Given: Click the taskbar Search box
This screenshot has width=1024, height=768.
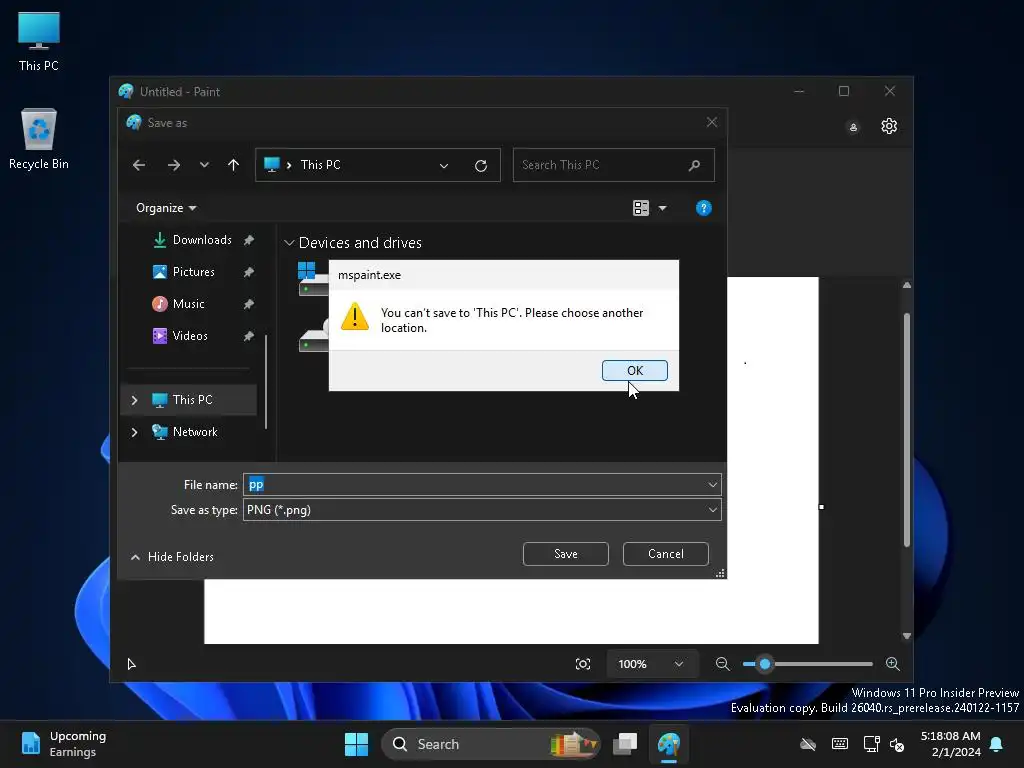Looking at the screenshot, I should (490, 744).
